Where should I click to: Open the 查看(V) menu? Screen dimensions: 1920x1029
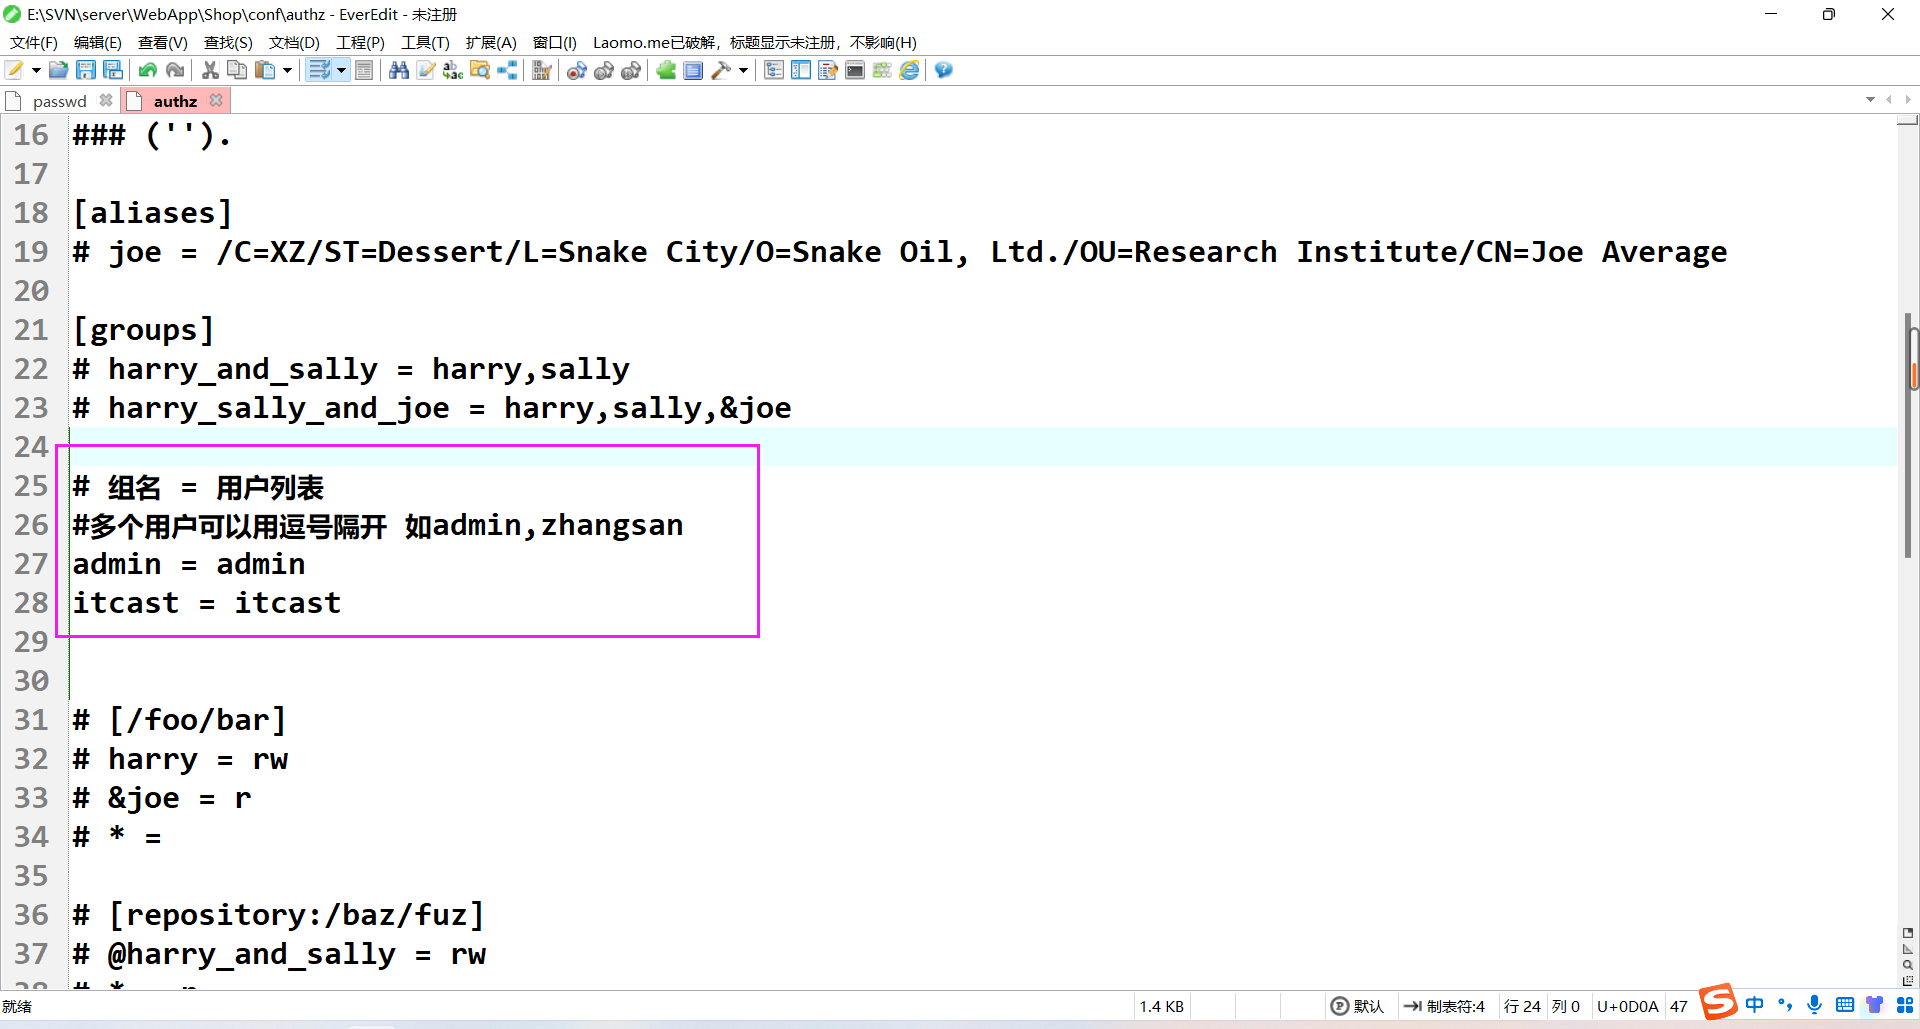tap(163, 42)
